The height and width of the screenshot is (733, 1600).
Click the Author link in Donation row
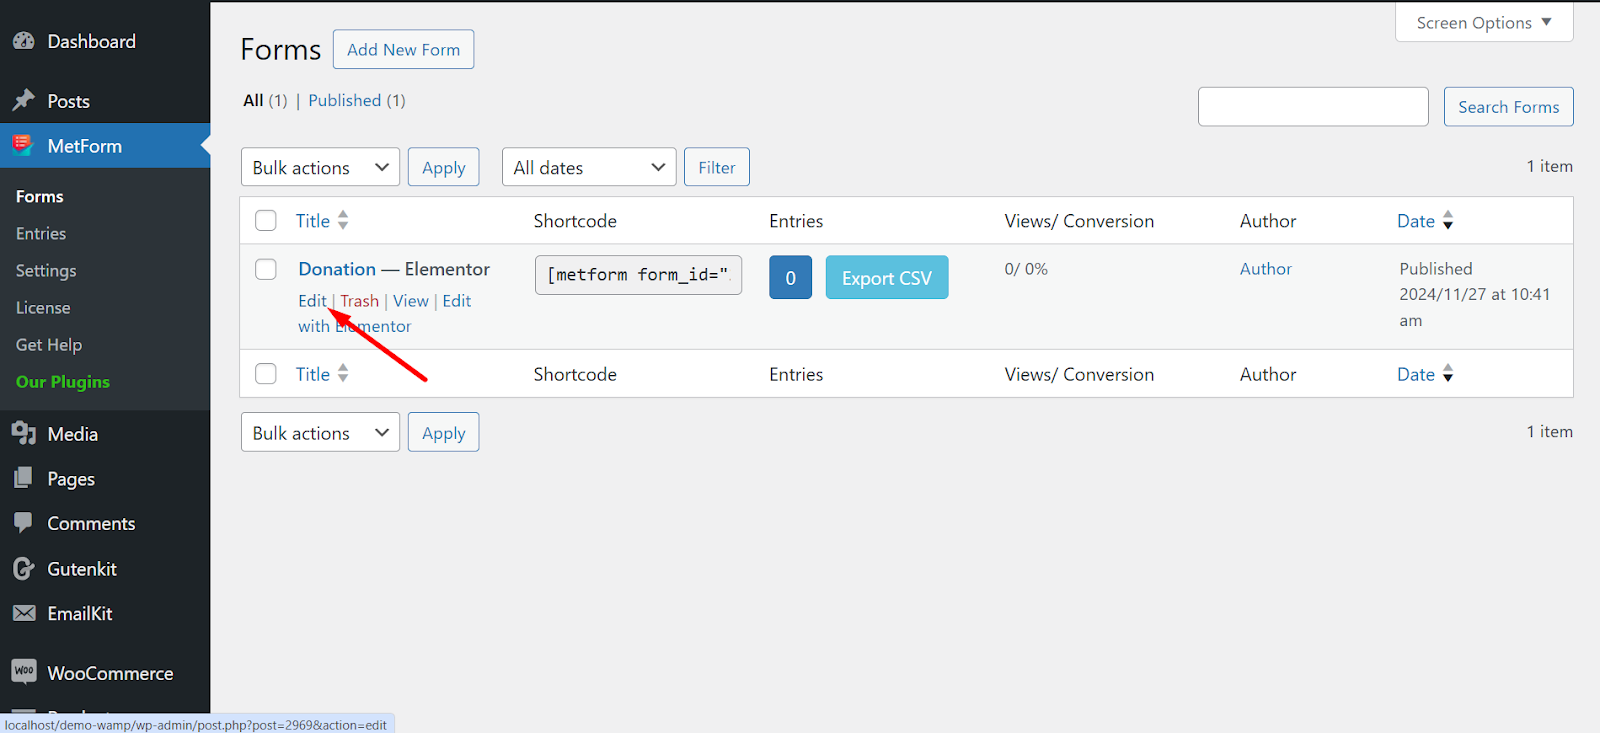[x=1266, y=269]
